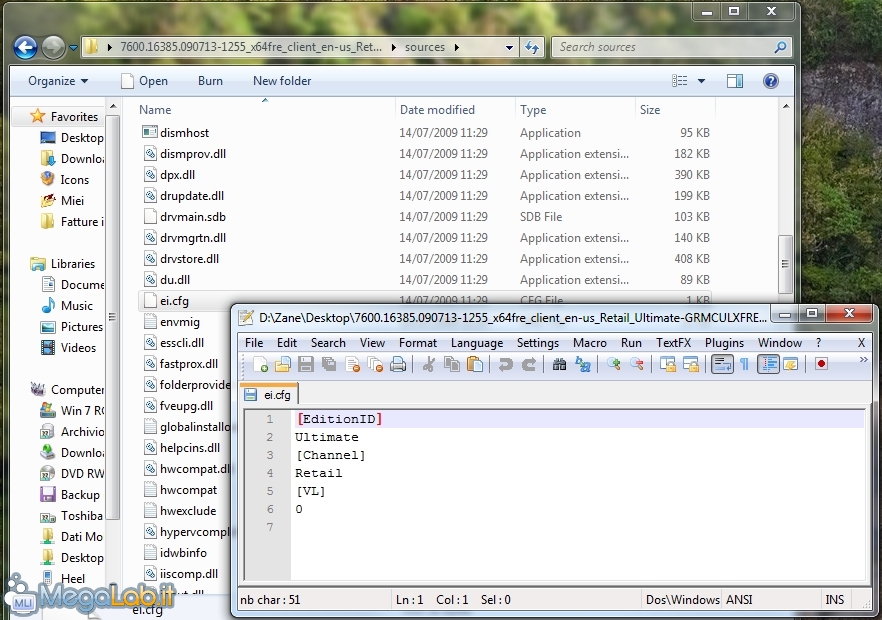Expand the breadcrumb arrow after sources

click(457, 47)
